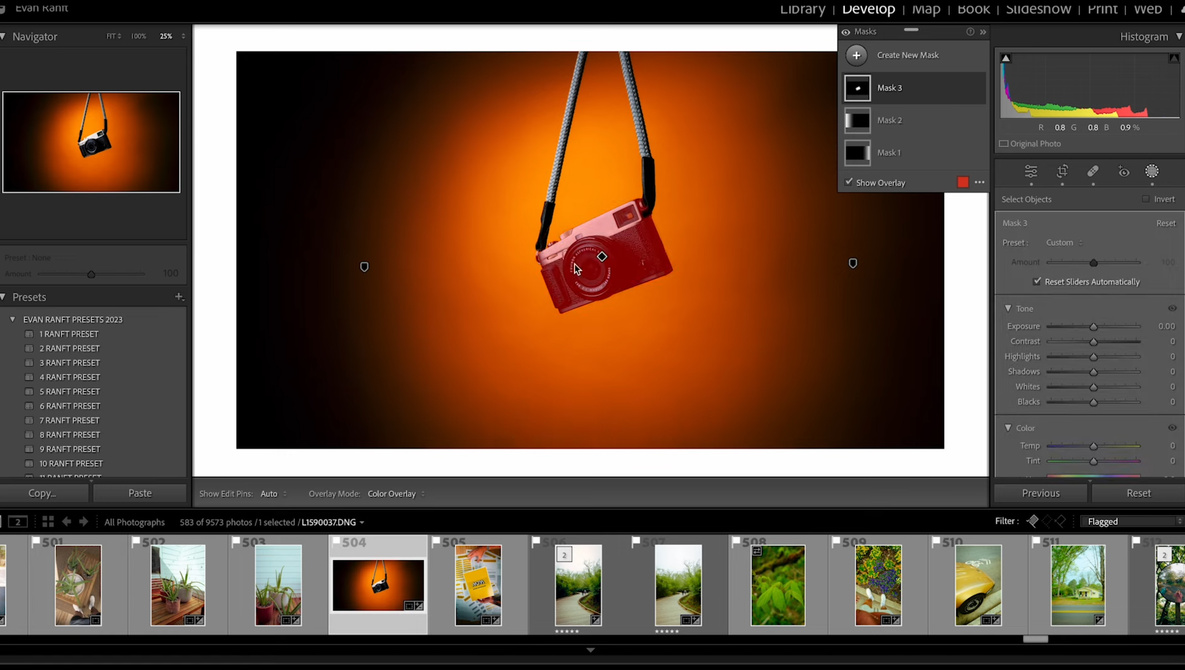Enable the Invert checkbox

pos(1146,199)
